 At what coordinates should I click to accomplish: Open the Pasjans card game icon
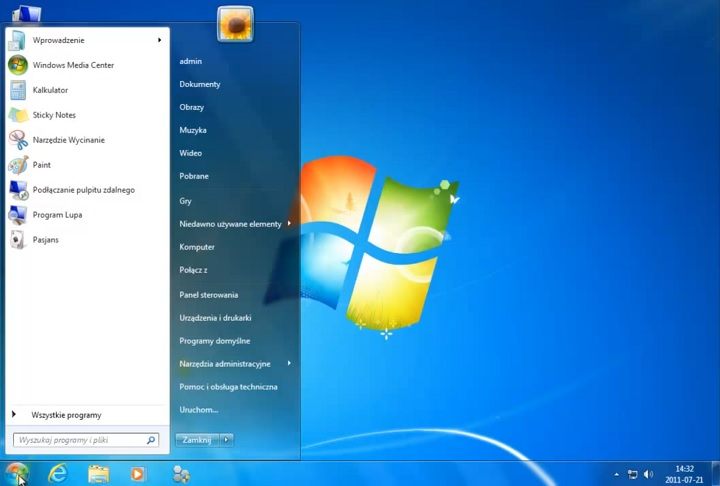[18, 239]
